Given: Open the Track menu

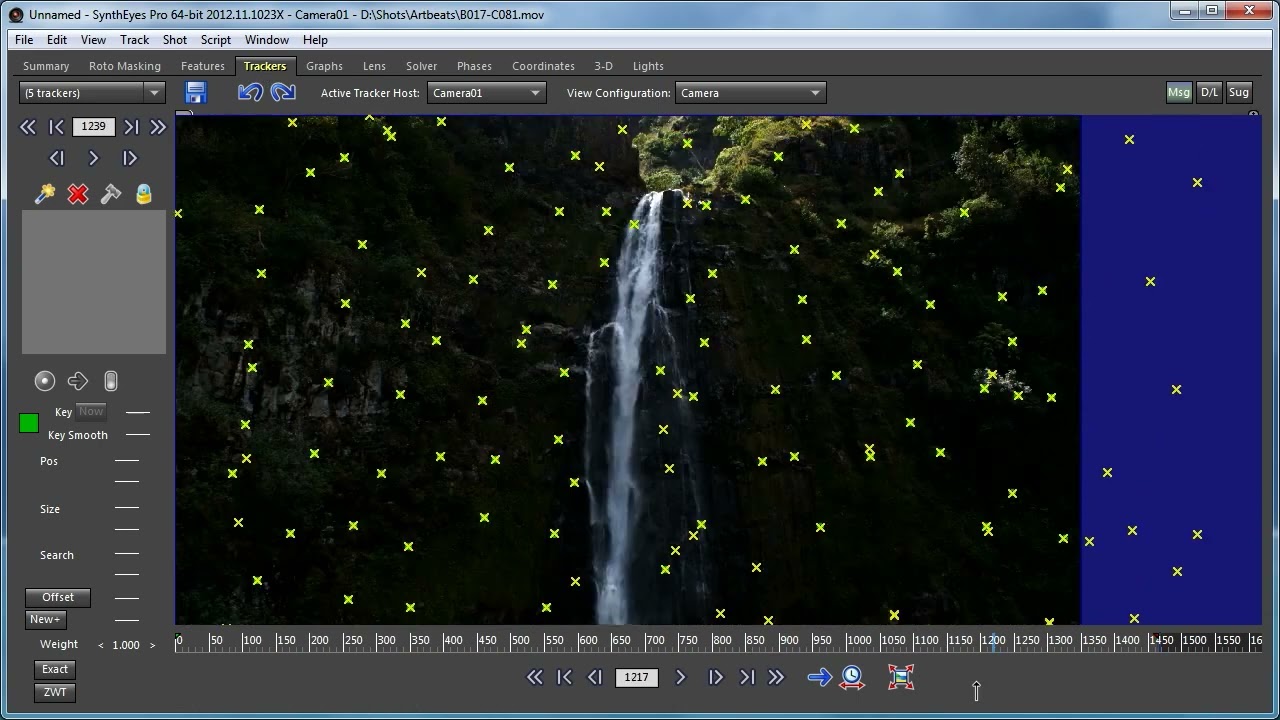Looking at the screenshot, I should [x=134, y=40].
